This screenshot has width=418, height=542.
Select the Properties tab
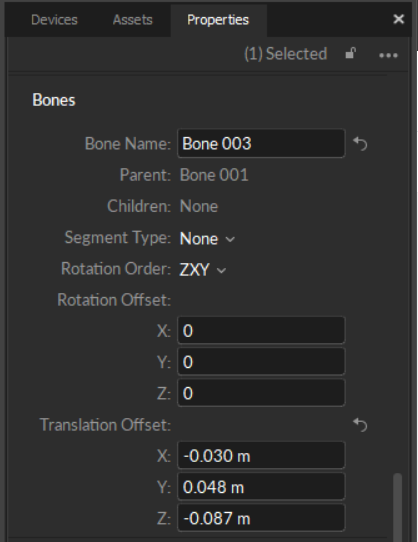coord(218,20)
